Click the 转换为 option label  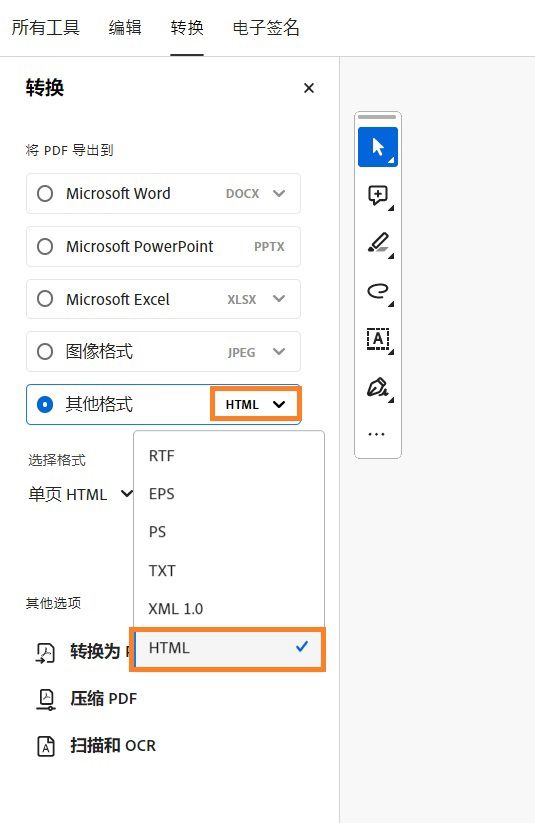(96, 652)
